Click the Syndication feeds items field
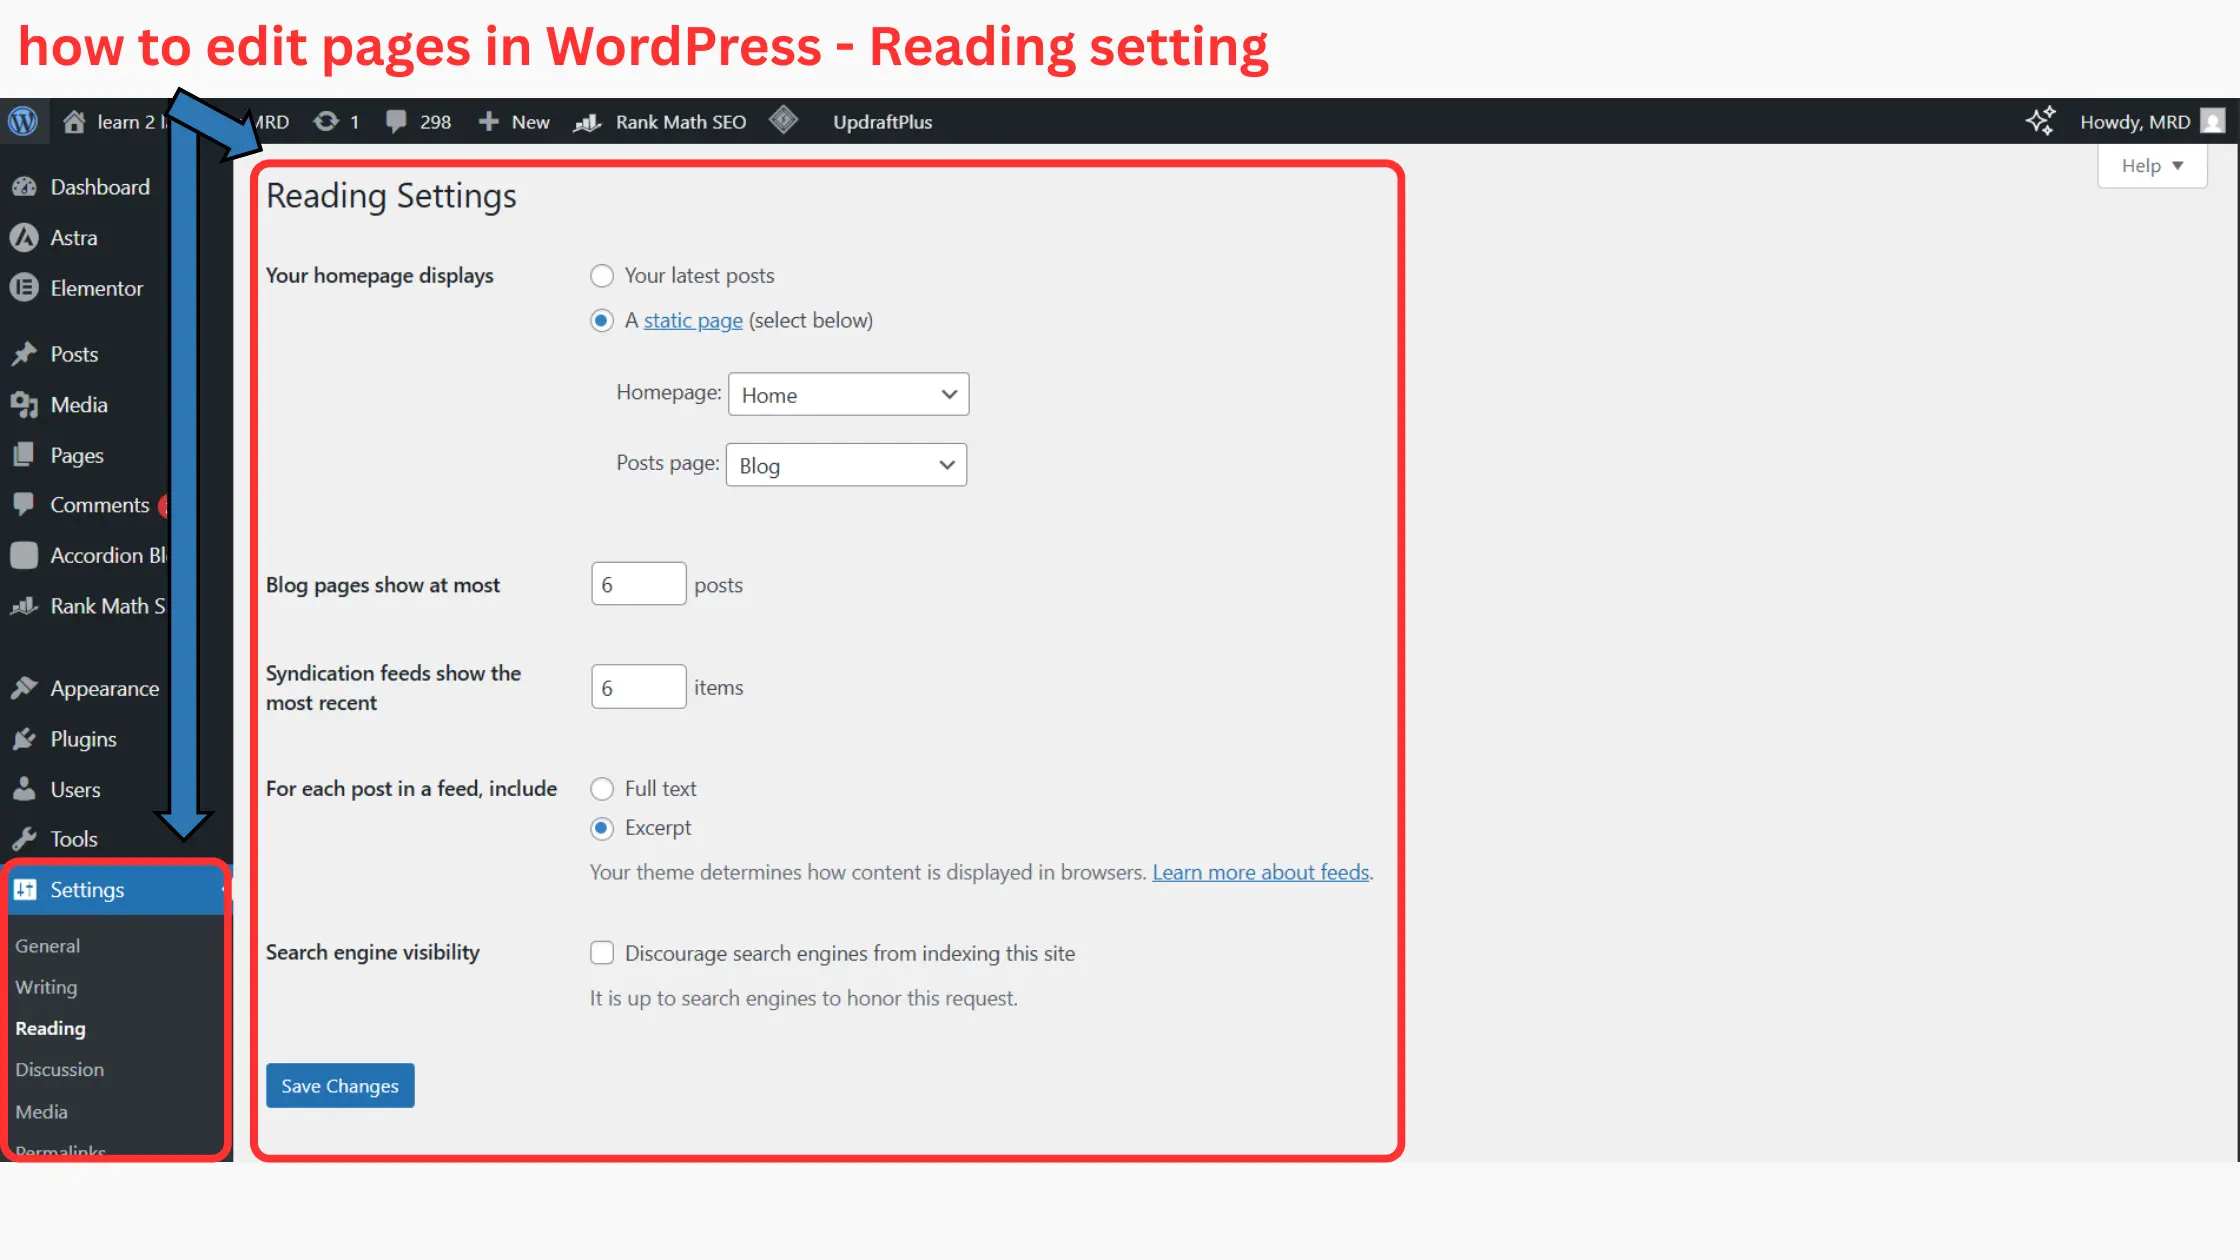Image resolution: width=2240 pixels, height=1260 pixels. (x=639, y=687)
